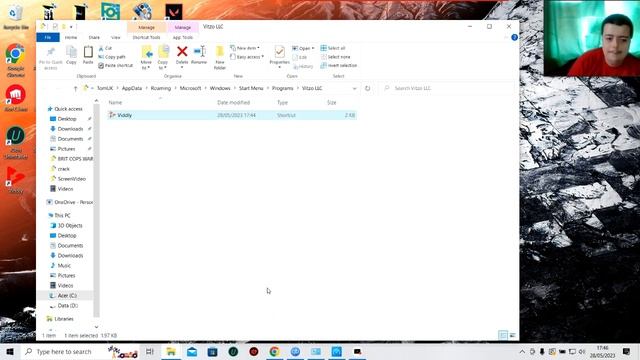The height and width of the screenshot is (360, 640).
Task: Refresh the current folder view
Action: coord(367,88)
